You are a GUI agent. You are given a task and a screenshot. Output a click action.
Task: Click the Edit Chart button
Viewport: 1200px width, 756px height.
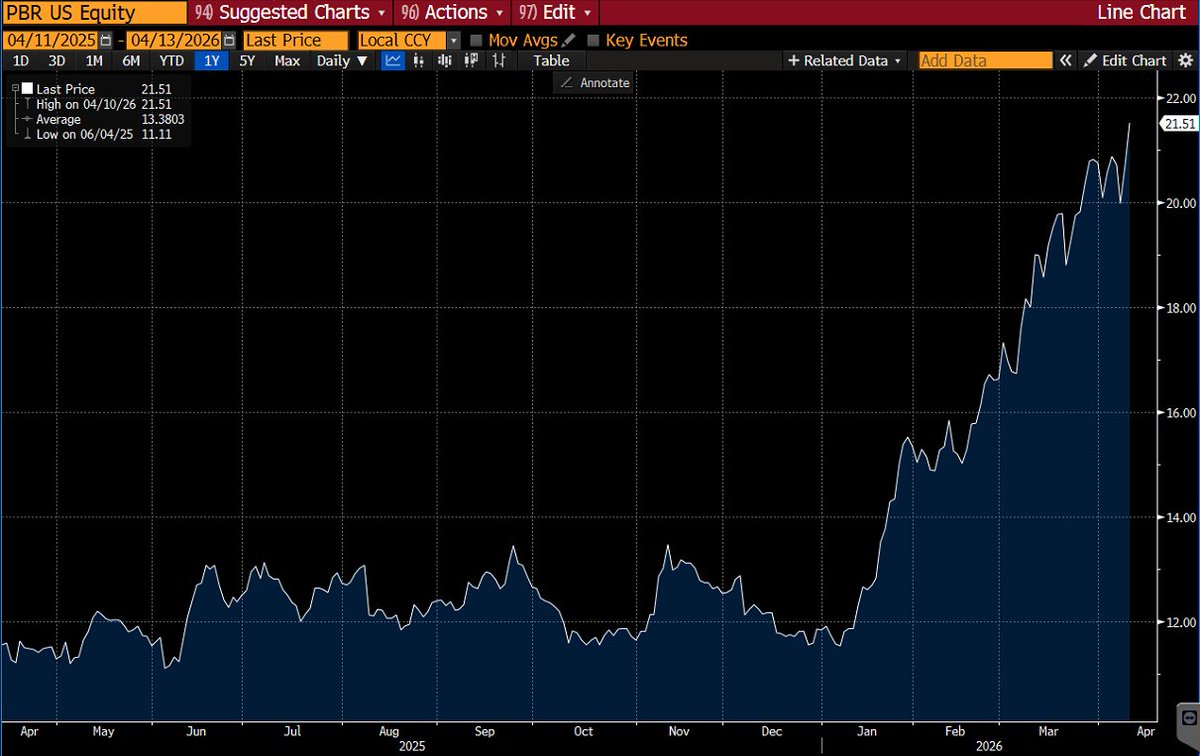(x=1124, y=60)
